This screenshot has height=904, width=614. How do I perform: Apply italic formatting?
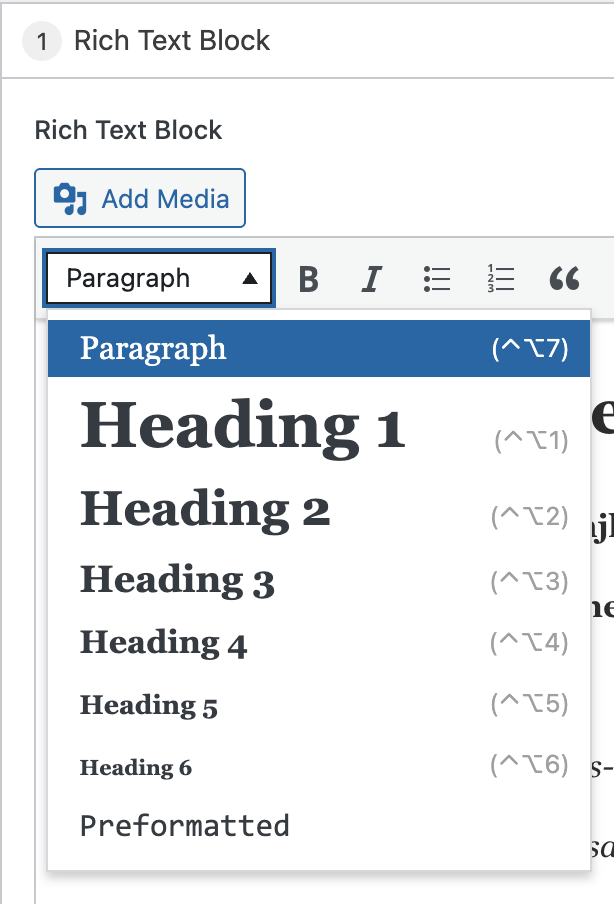(x=372, y=279)
